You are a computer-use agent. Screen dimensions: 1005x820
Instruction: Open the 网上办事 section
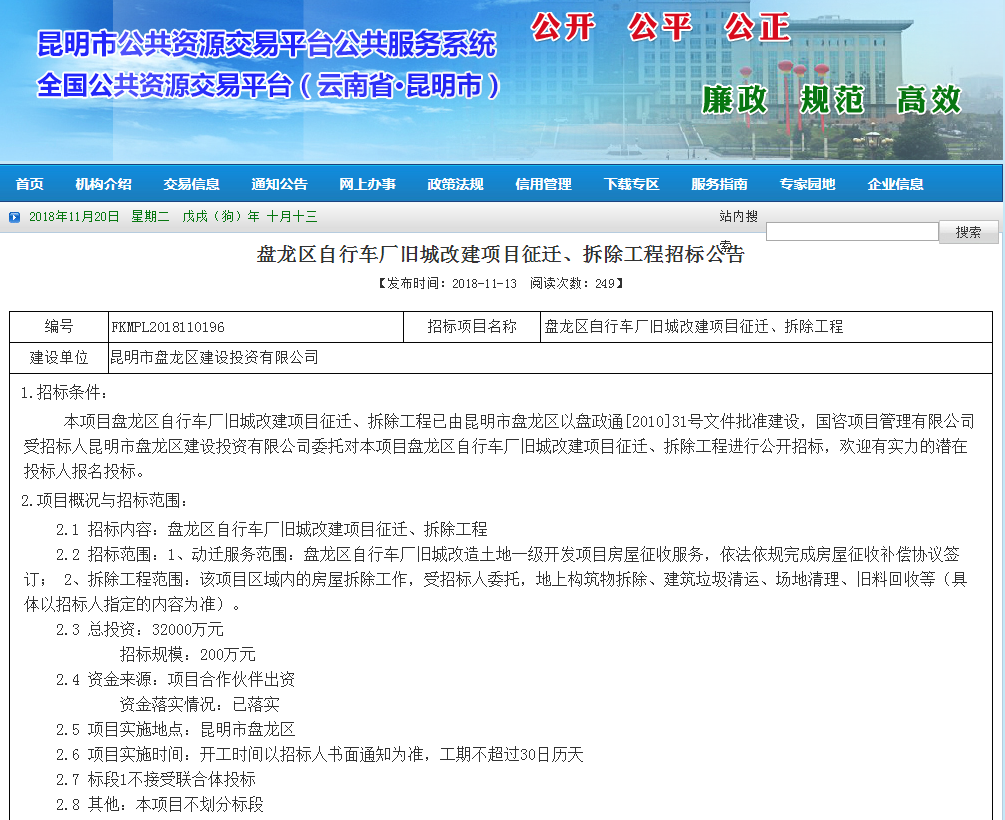(367, 184)
